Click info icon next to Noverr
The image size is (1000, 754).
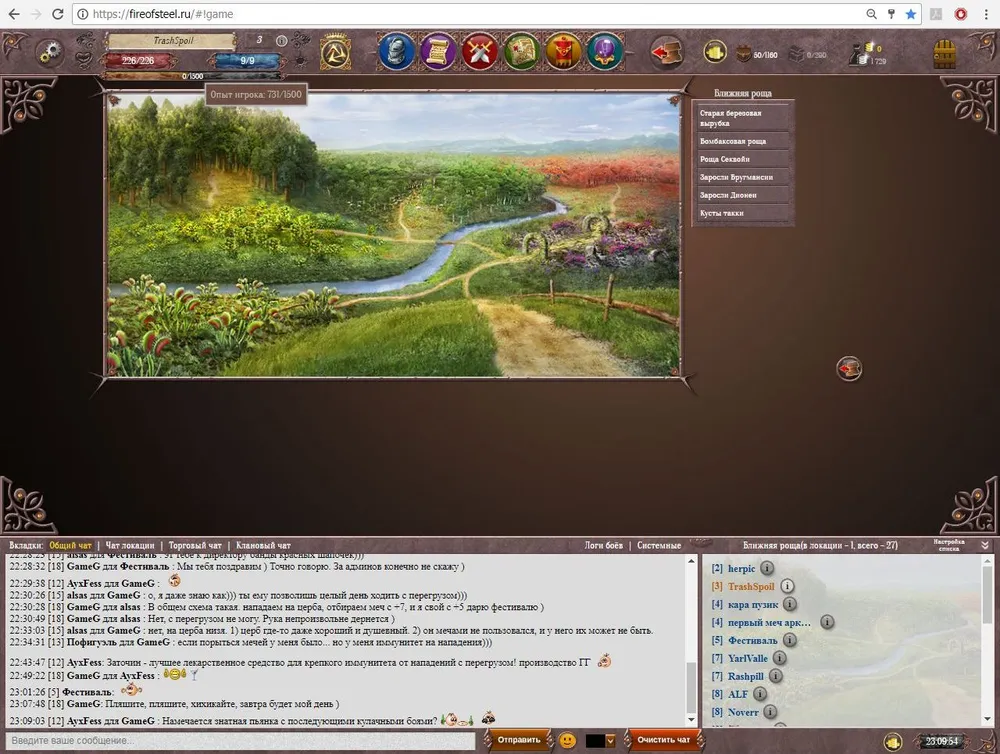[x=770, y=711]
